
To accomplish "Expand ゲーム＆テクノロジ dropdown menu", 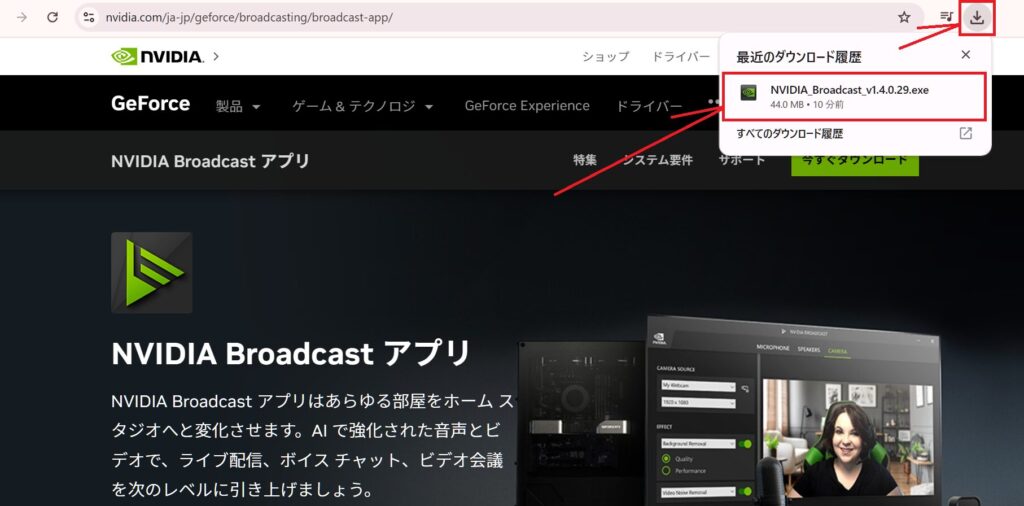I will [362, 106].
